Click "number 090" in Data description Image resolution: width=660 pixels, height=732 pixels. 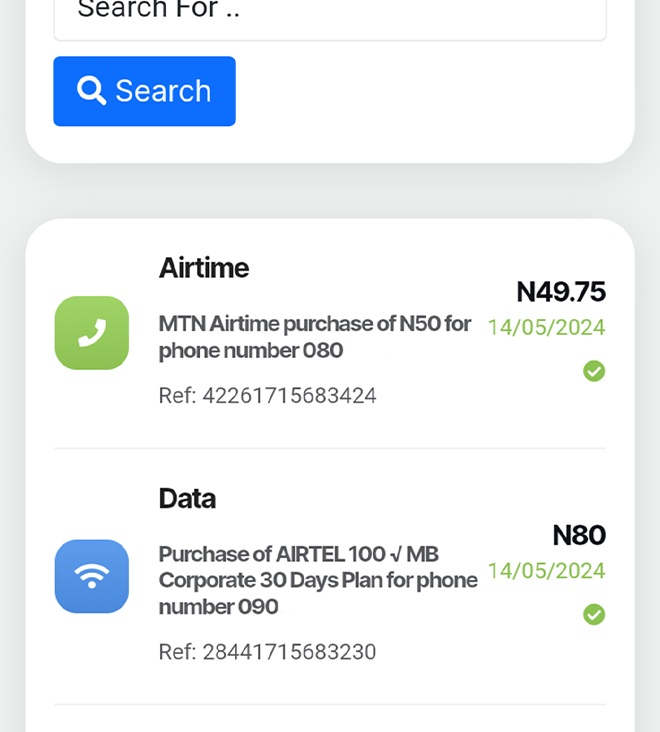point(218,607)
